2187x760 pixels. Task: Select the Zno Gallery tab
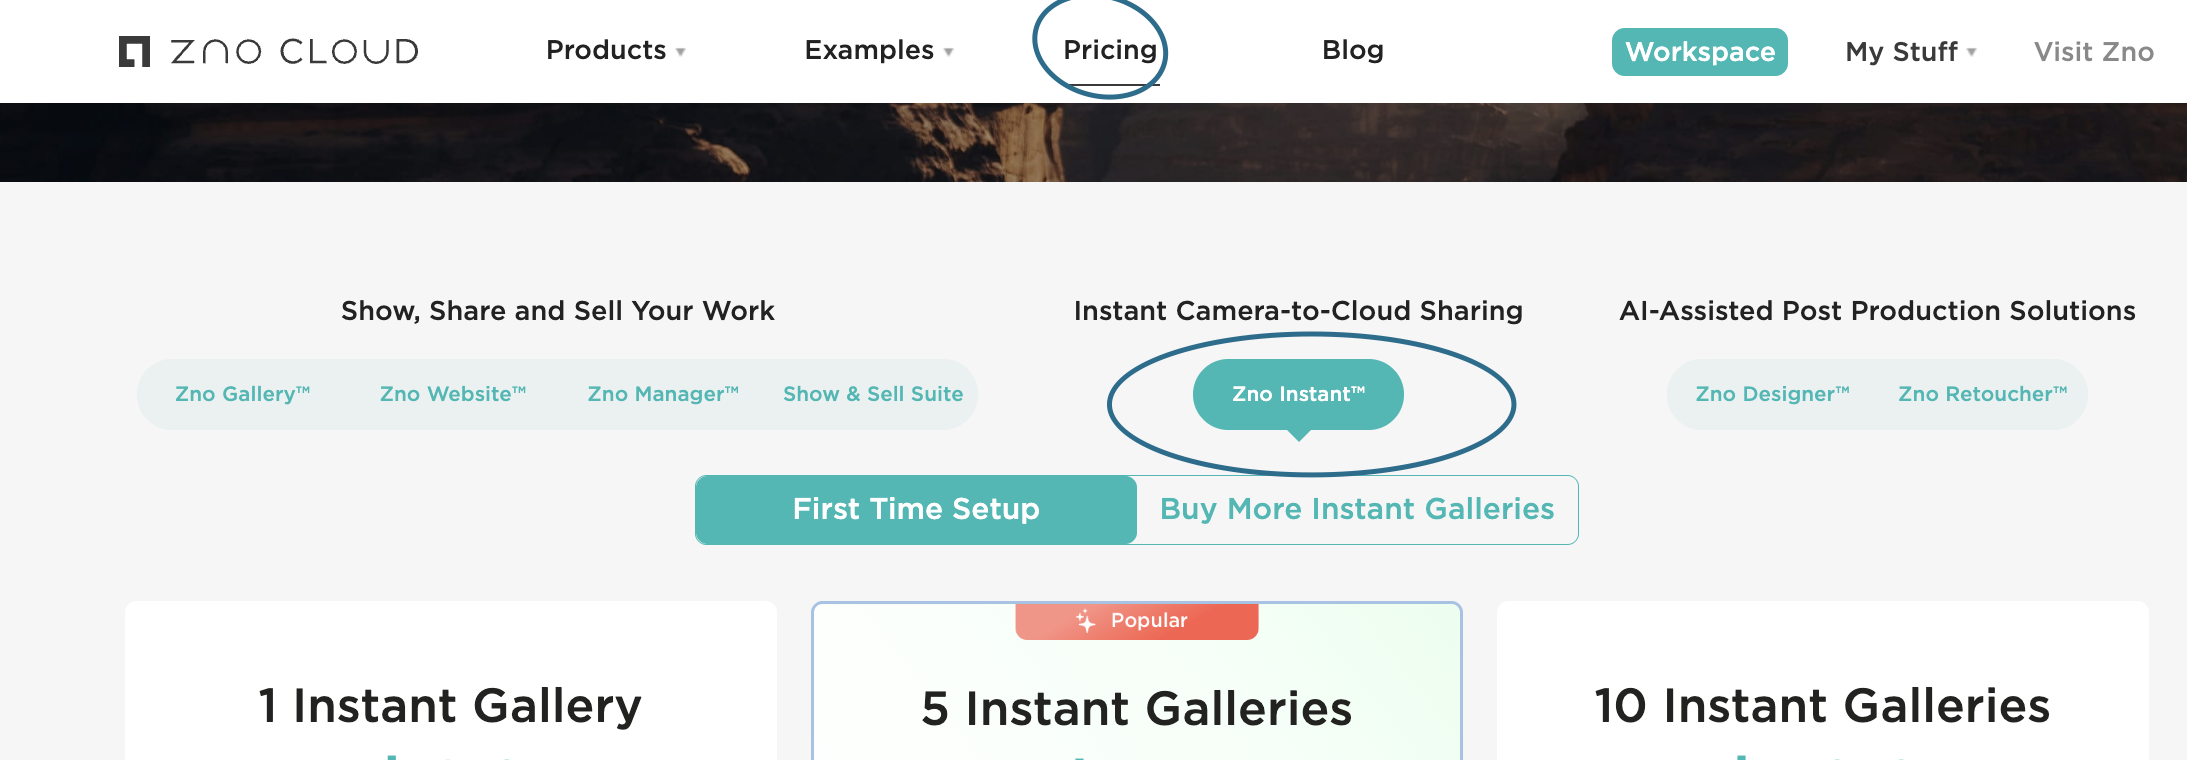pyautogui.click(x=243, y=394)
